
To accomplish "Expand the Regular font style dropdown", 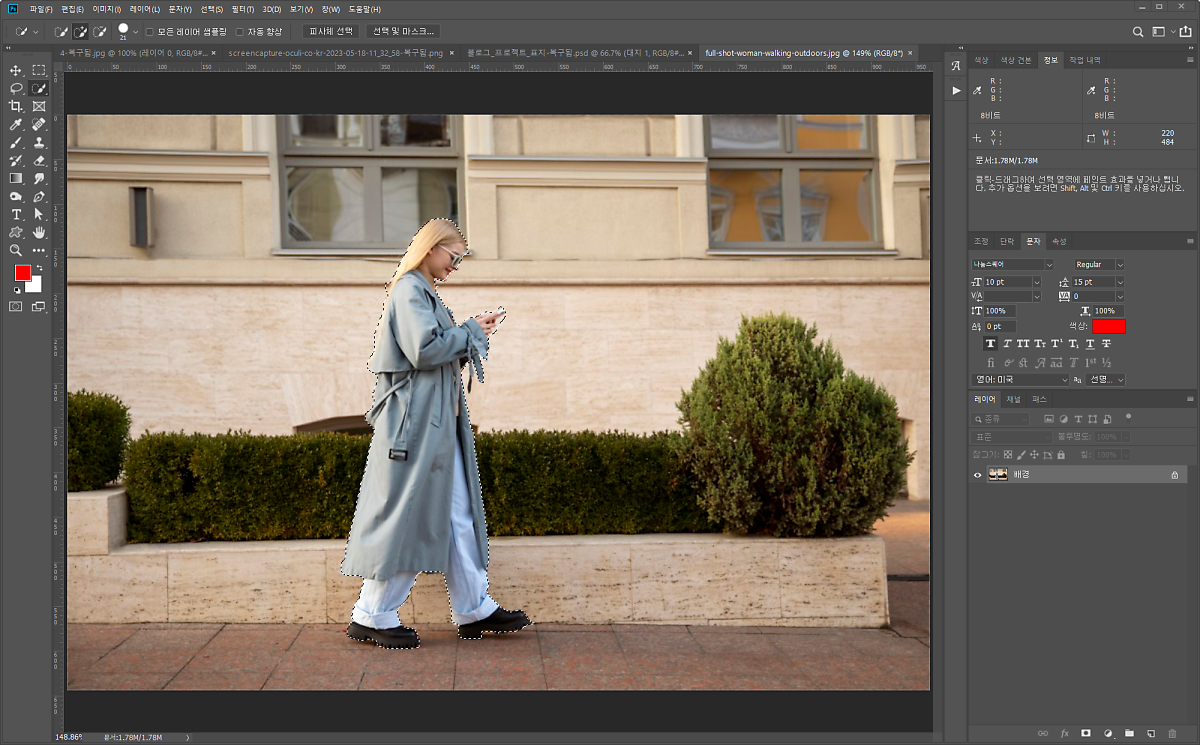I will coord(1119,265).
